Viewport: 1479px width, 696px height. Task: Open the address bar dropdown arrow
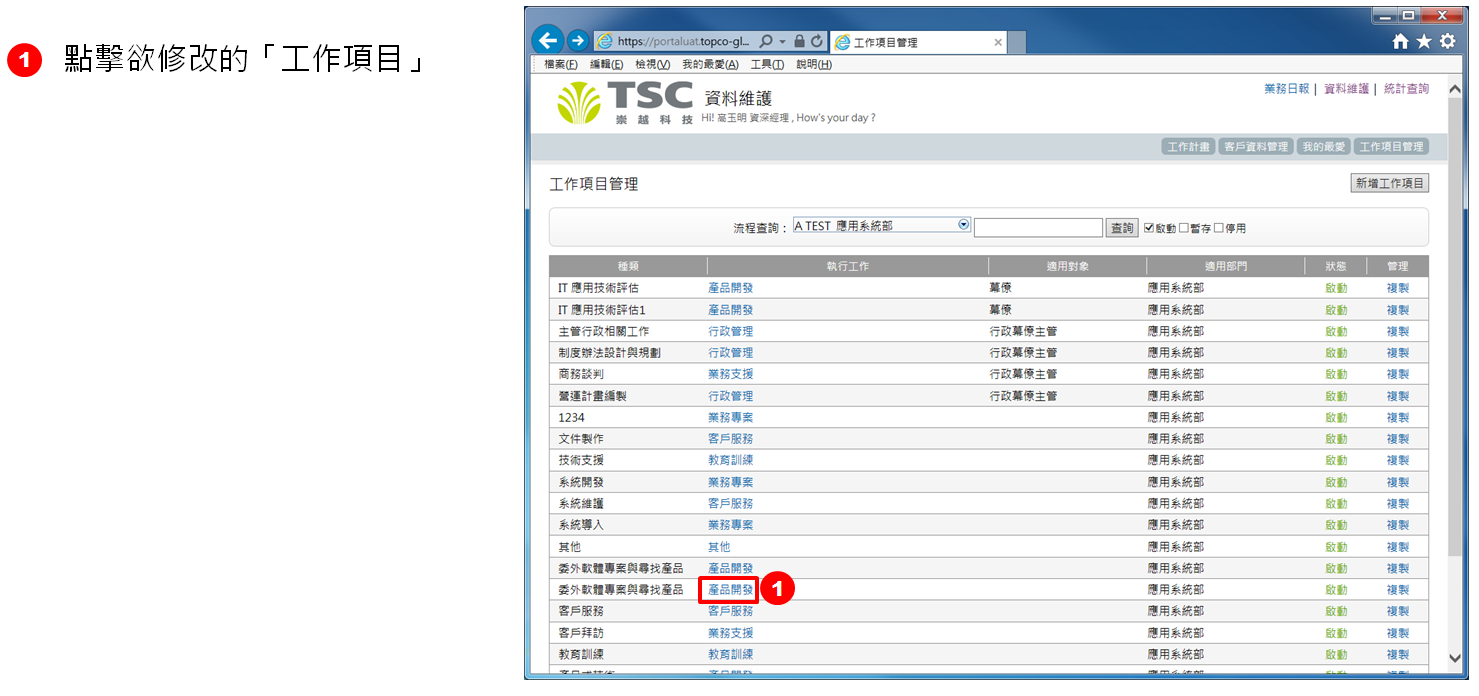point(782,42)
